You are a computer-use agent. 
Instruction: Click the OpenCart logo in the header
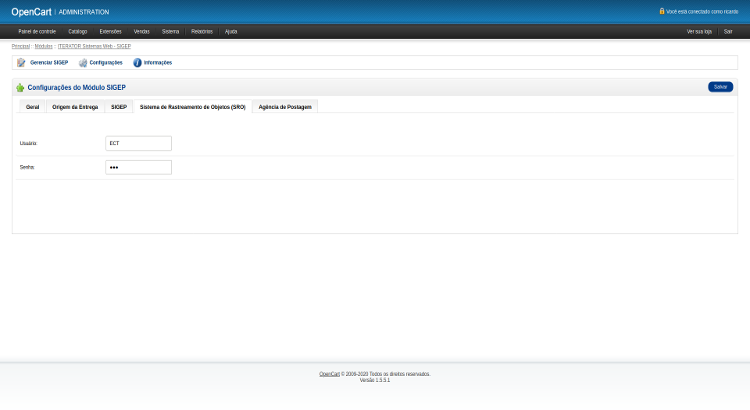pyautogui.click(x=32, y=12)
